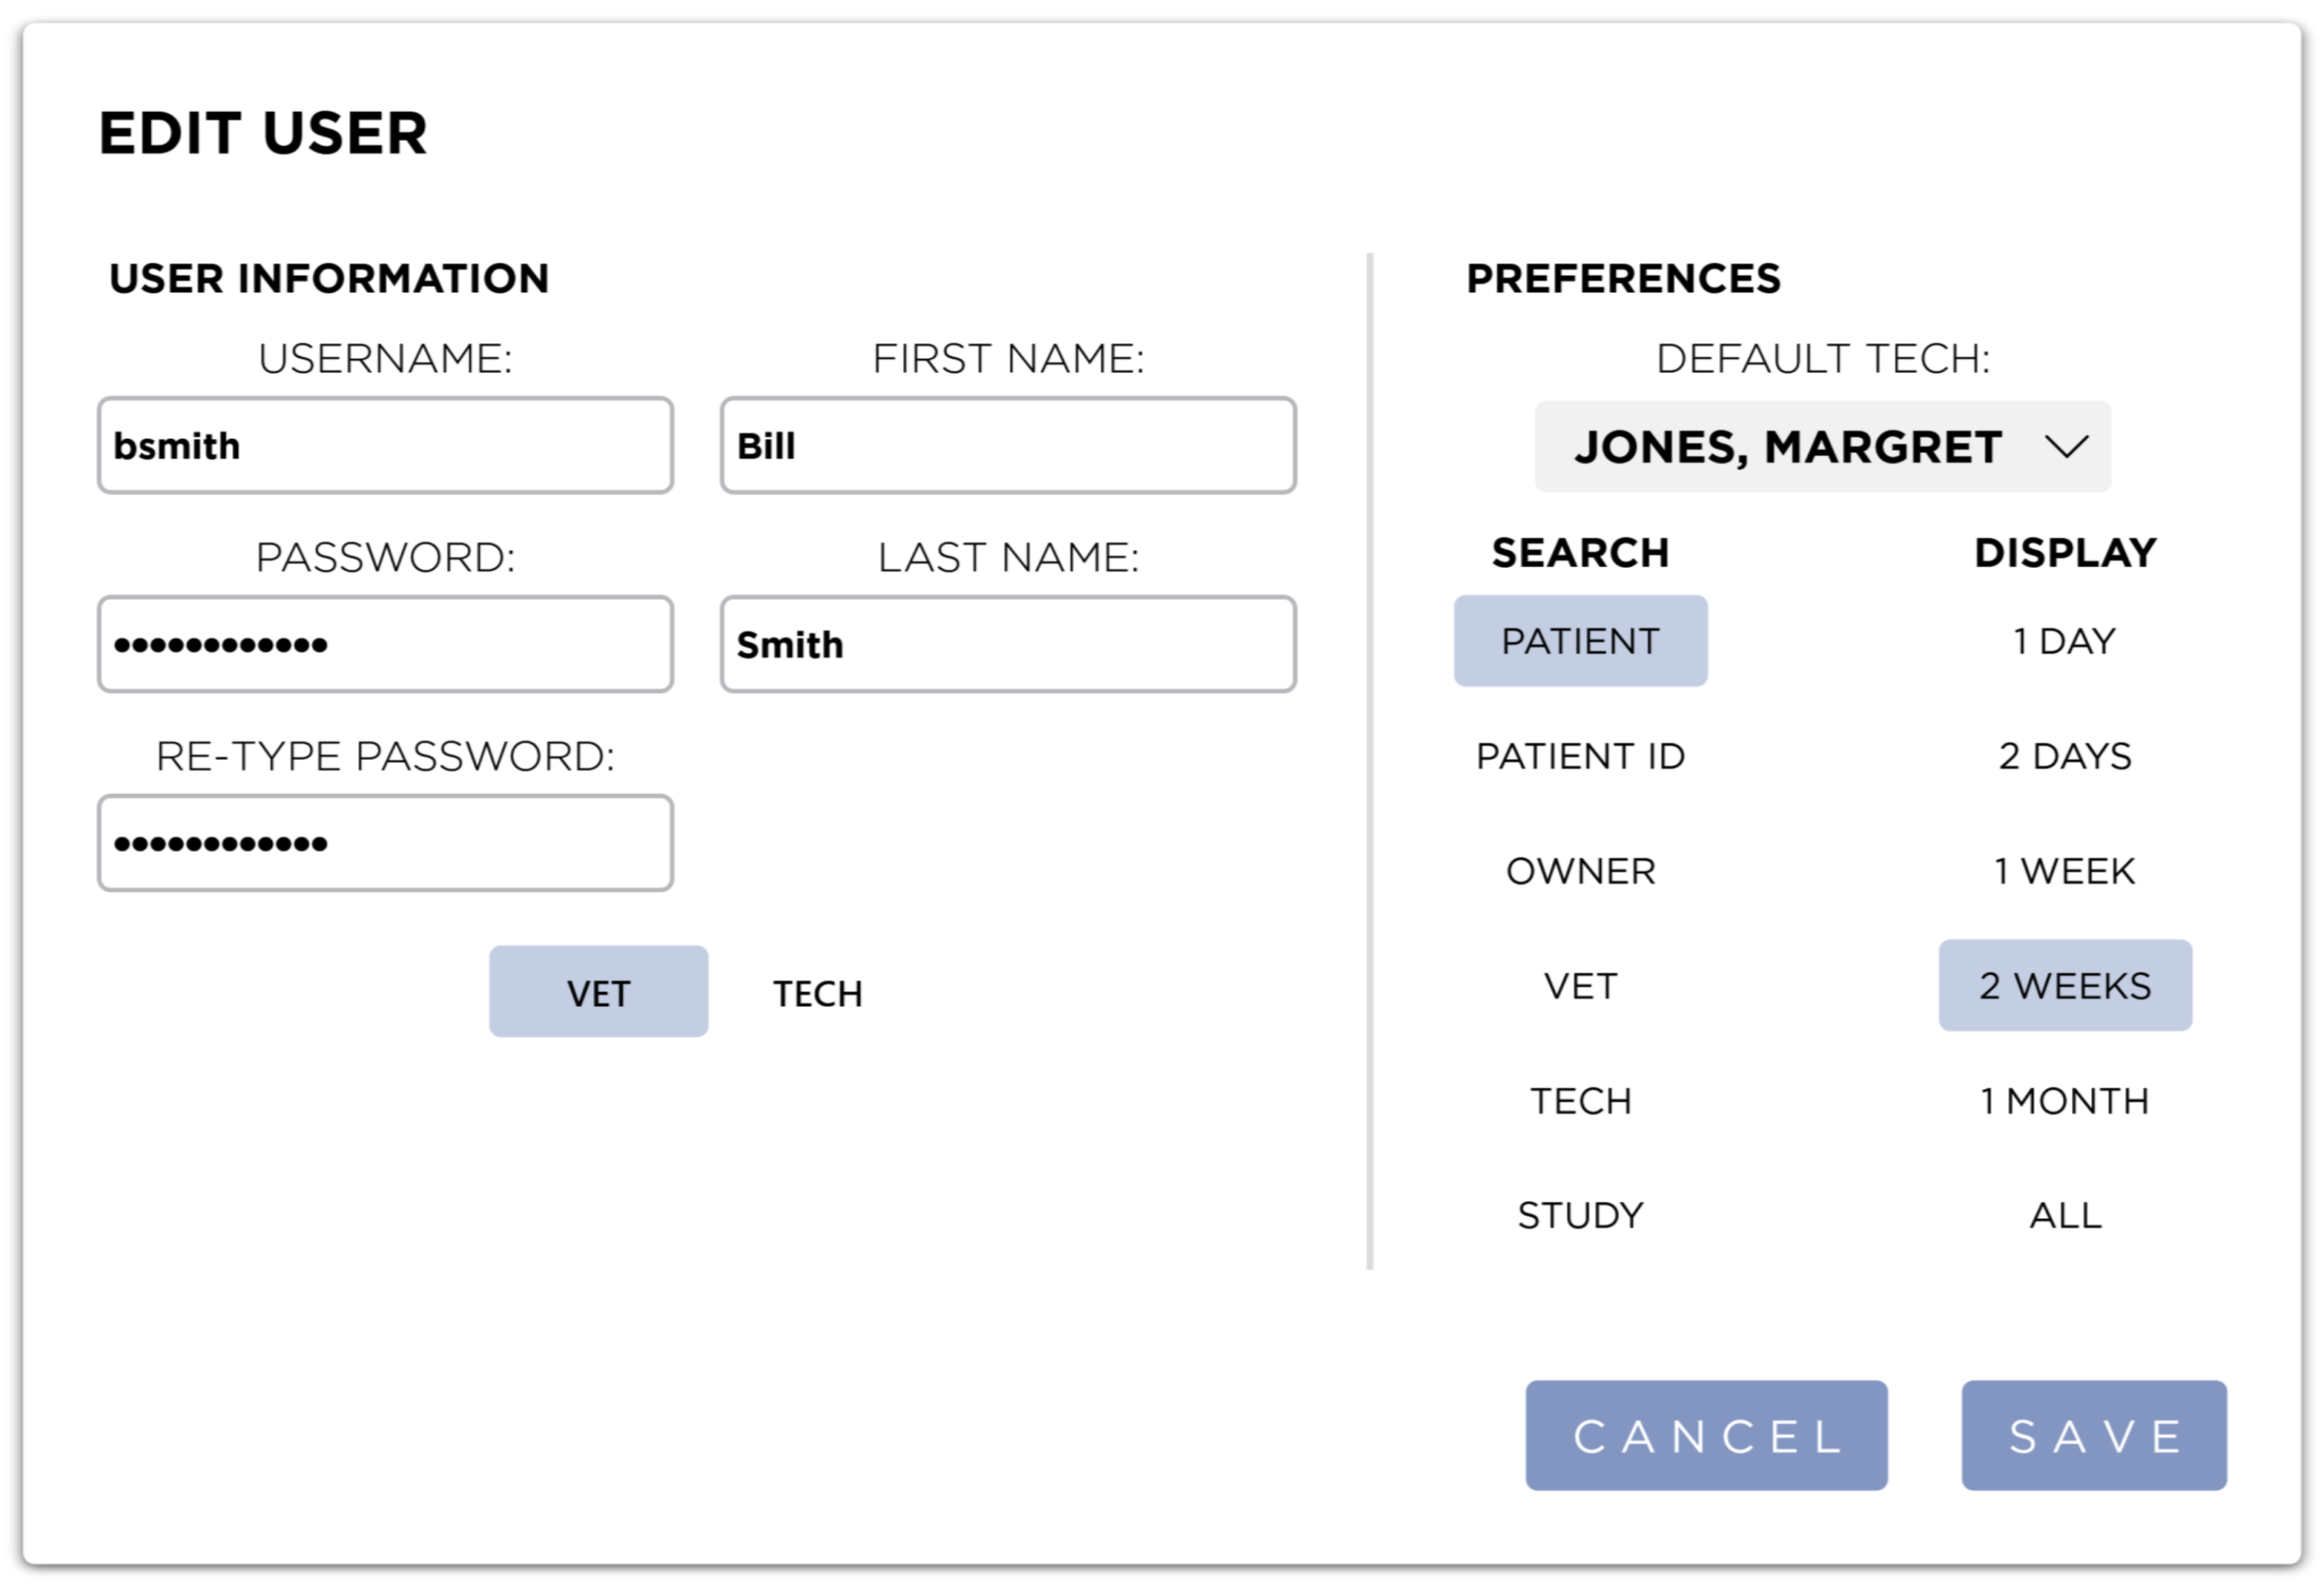The height and width of the screenshot is (1591, 2324).
Task: Focus the Username field containing bsmith
Action: coord(385,446)
